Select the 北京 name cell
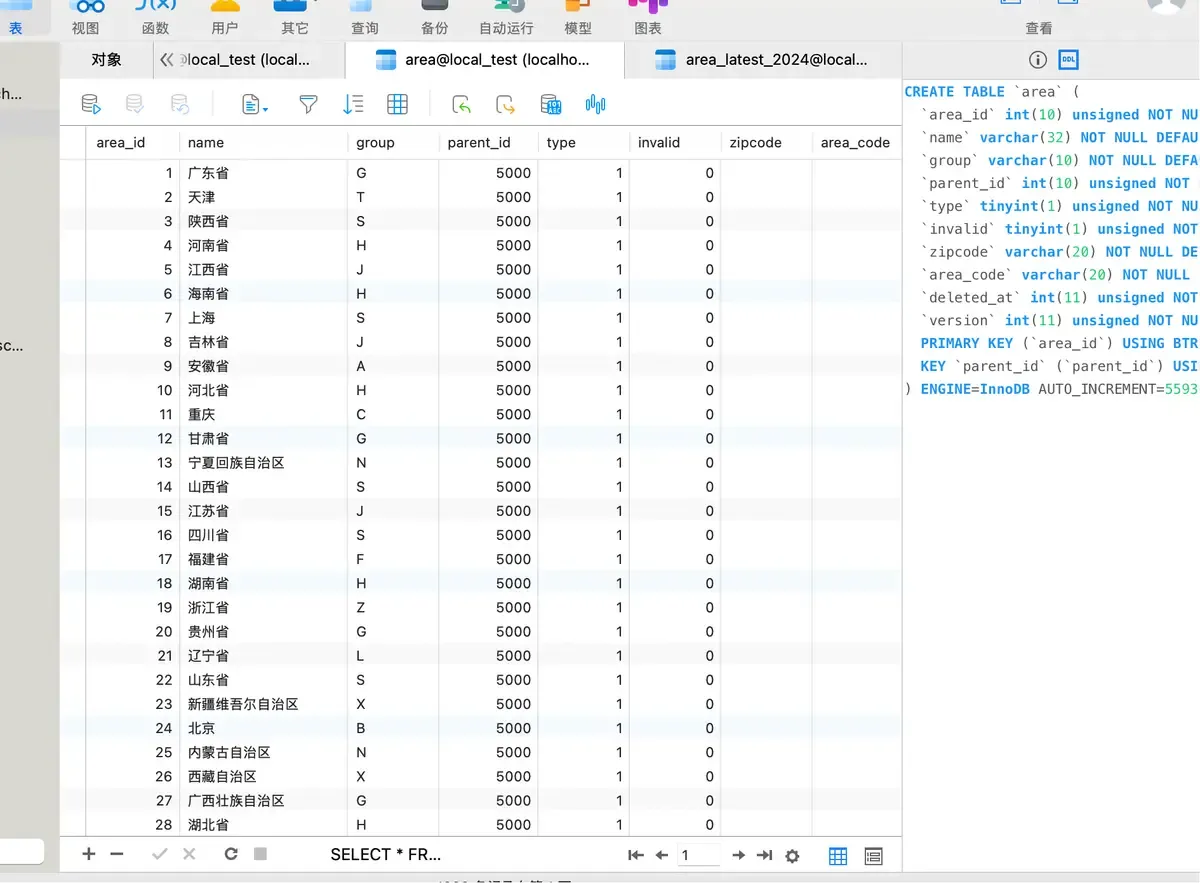Image resolution: width=1200 pixels, height=883 pixels. (x=264, y=728)
